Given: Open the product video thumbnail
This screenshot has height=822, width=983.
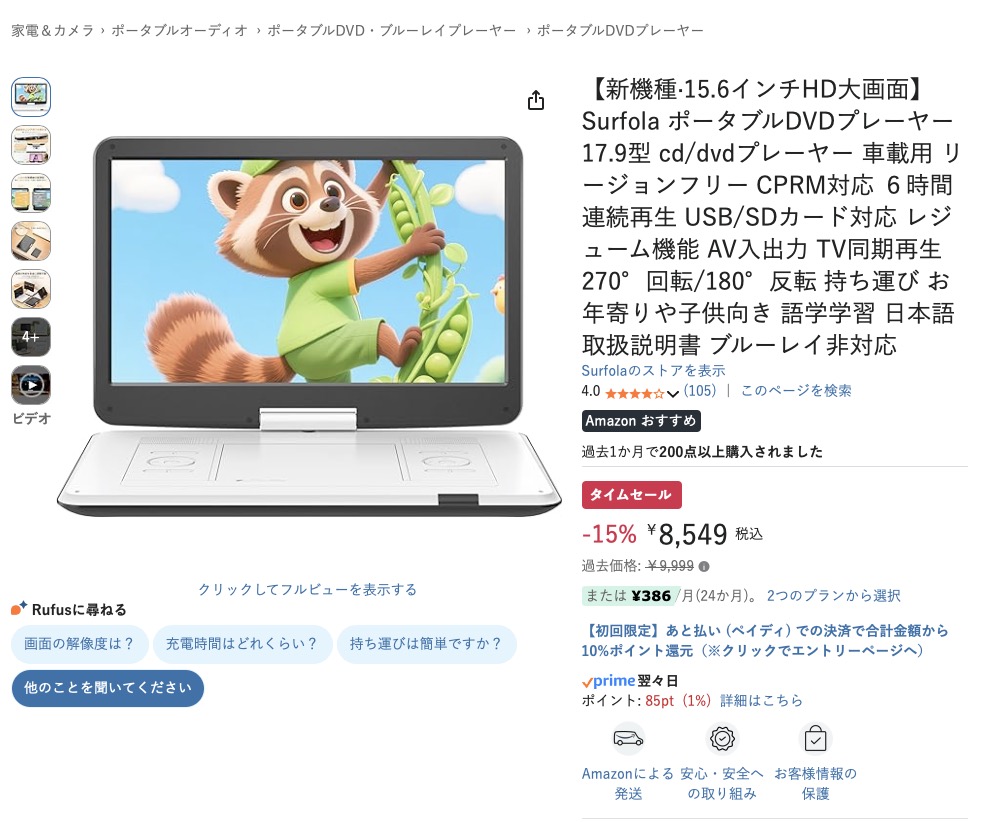Looking at the screenshot, I should pyautogui.click(x=31, y=385).
